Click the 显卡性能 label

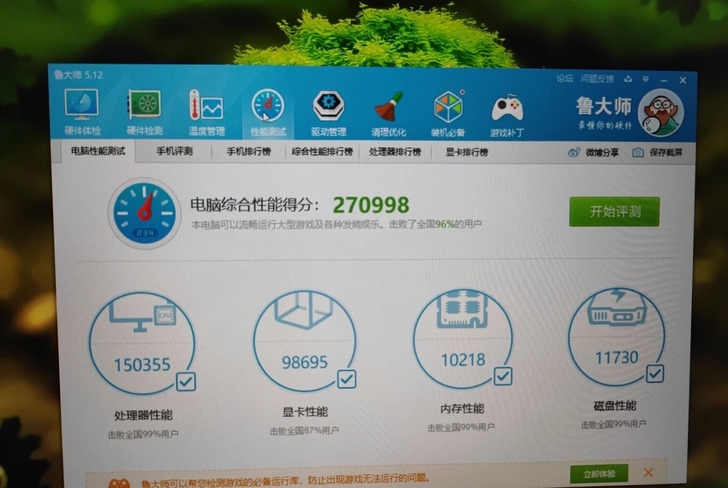coord(305,412)
